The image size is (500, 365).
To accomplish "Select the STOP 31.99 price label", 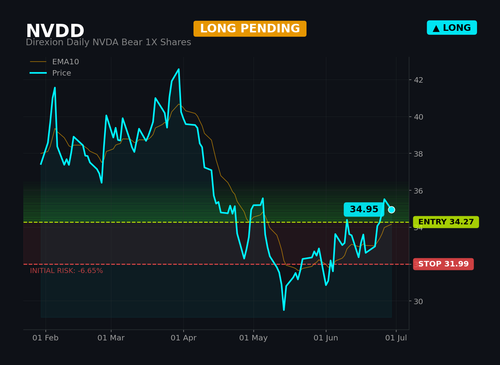I will (443, 264).
